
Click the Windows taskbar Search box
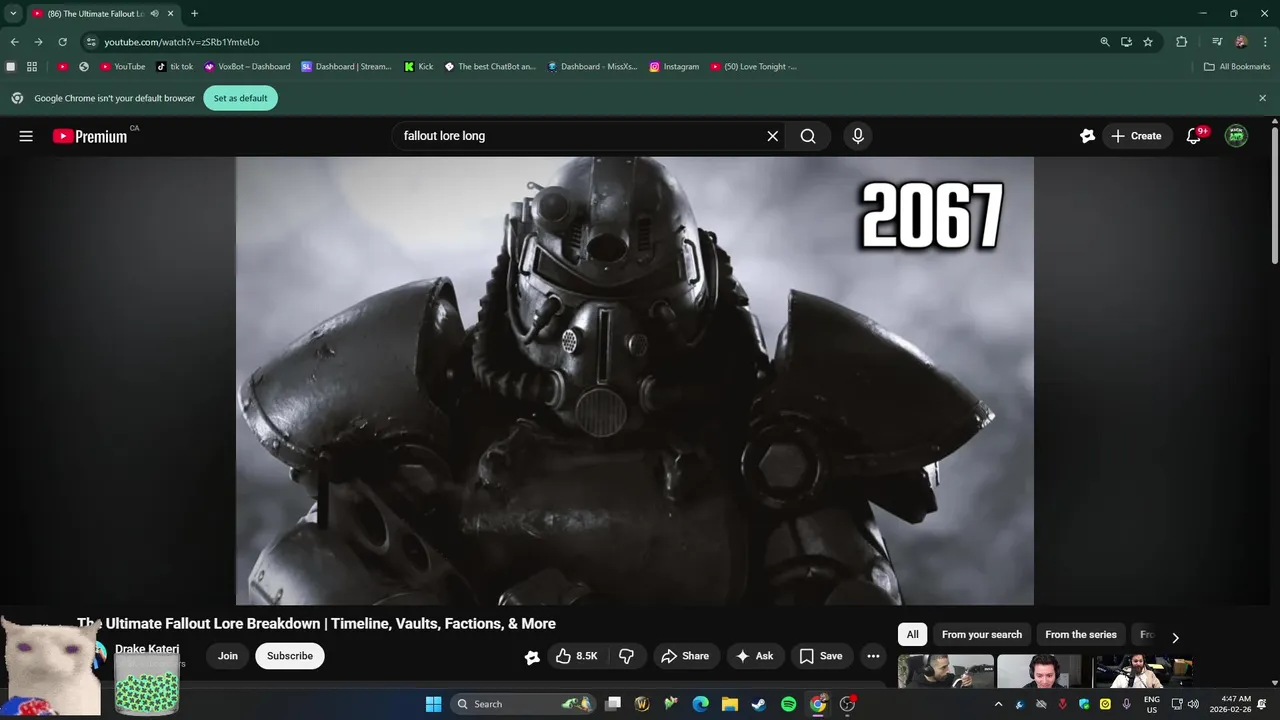523,704
